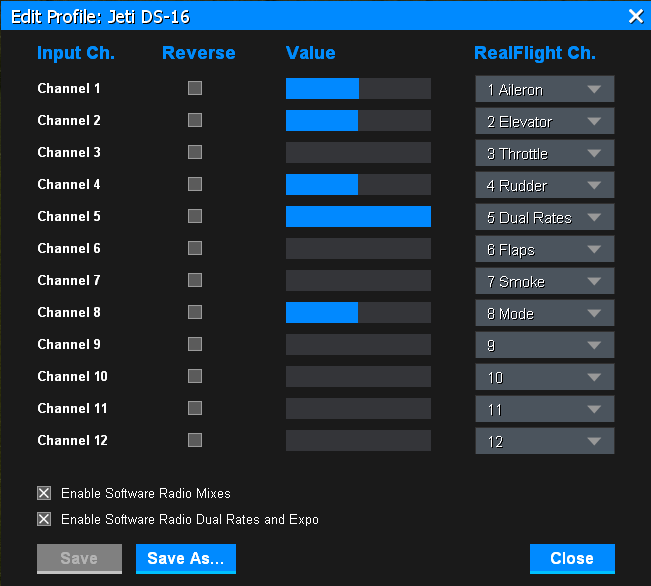Open the 4 Rudder dropdown
The height and width of the screenshot is (586, 651).
[545, 185]
